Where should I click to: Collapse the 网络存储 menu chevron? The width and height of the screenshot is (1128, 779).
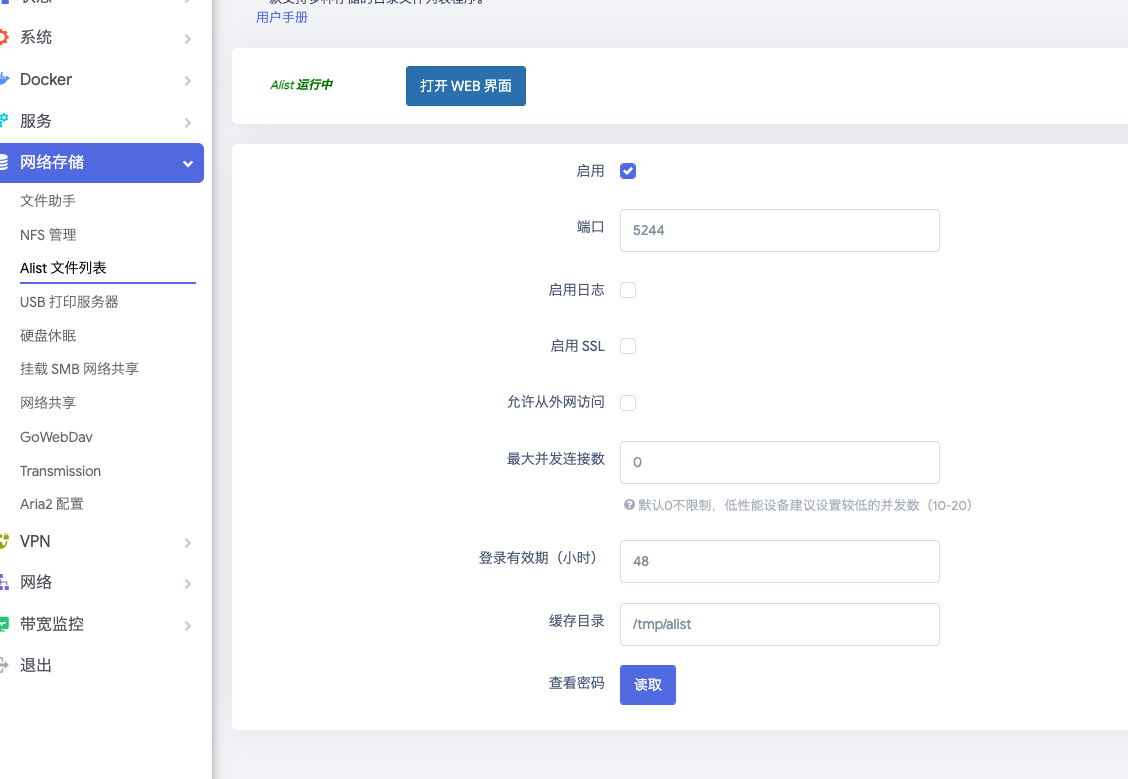point(187,162)
